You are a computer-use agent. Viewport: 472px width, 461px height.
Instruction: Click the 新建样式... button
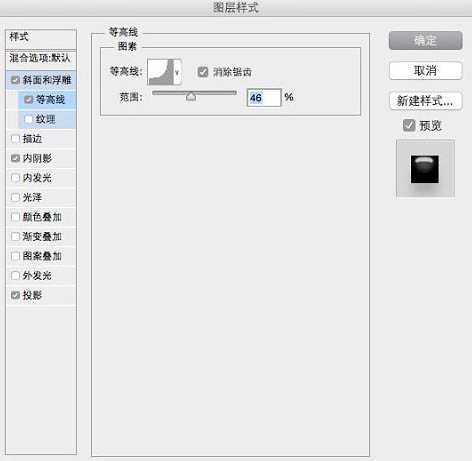pyautogui.click(x=426, y=101)
